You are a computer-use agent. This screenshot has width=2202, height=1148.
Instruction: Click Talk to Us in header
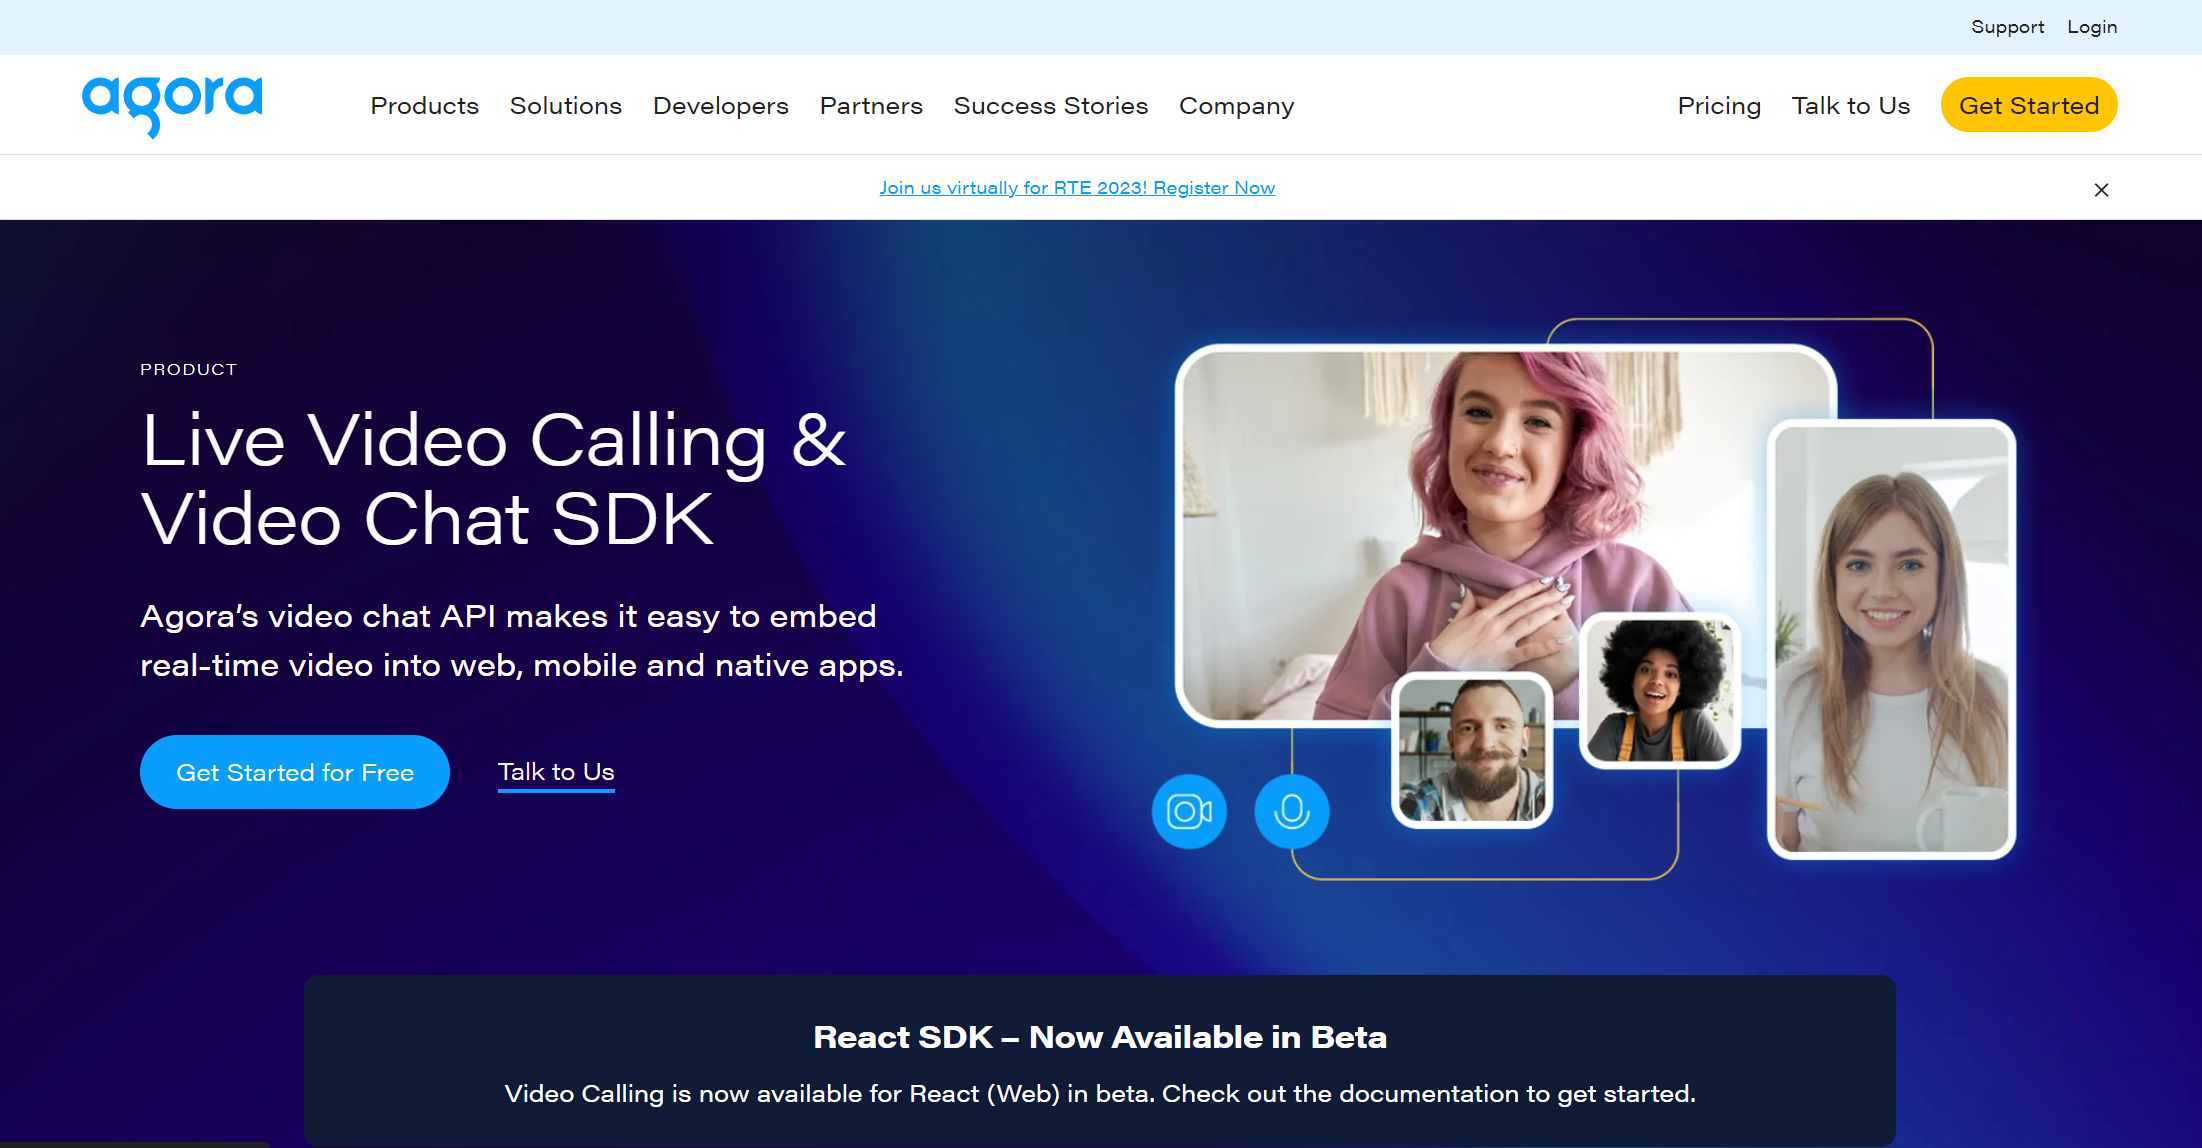[1850, 106]
